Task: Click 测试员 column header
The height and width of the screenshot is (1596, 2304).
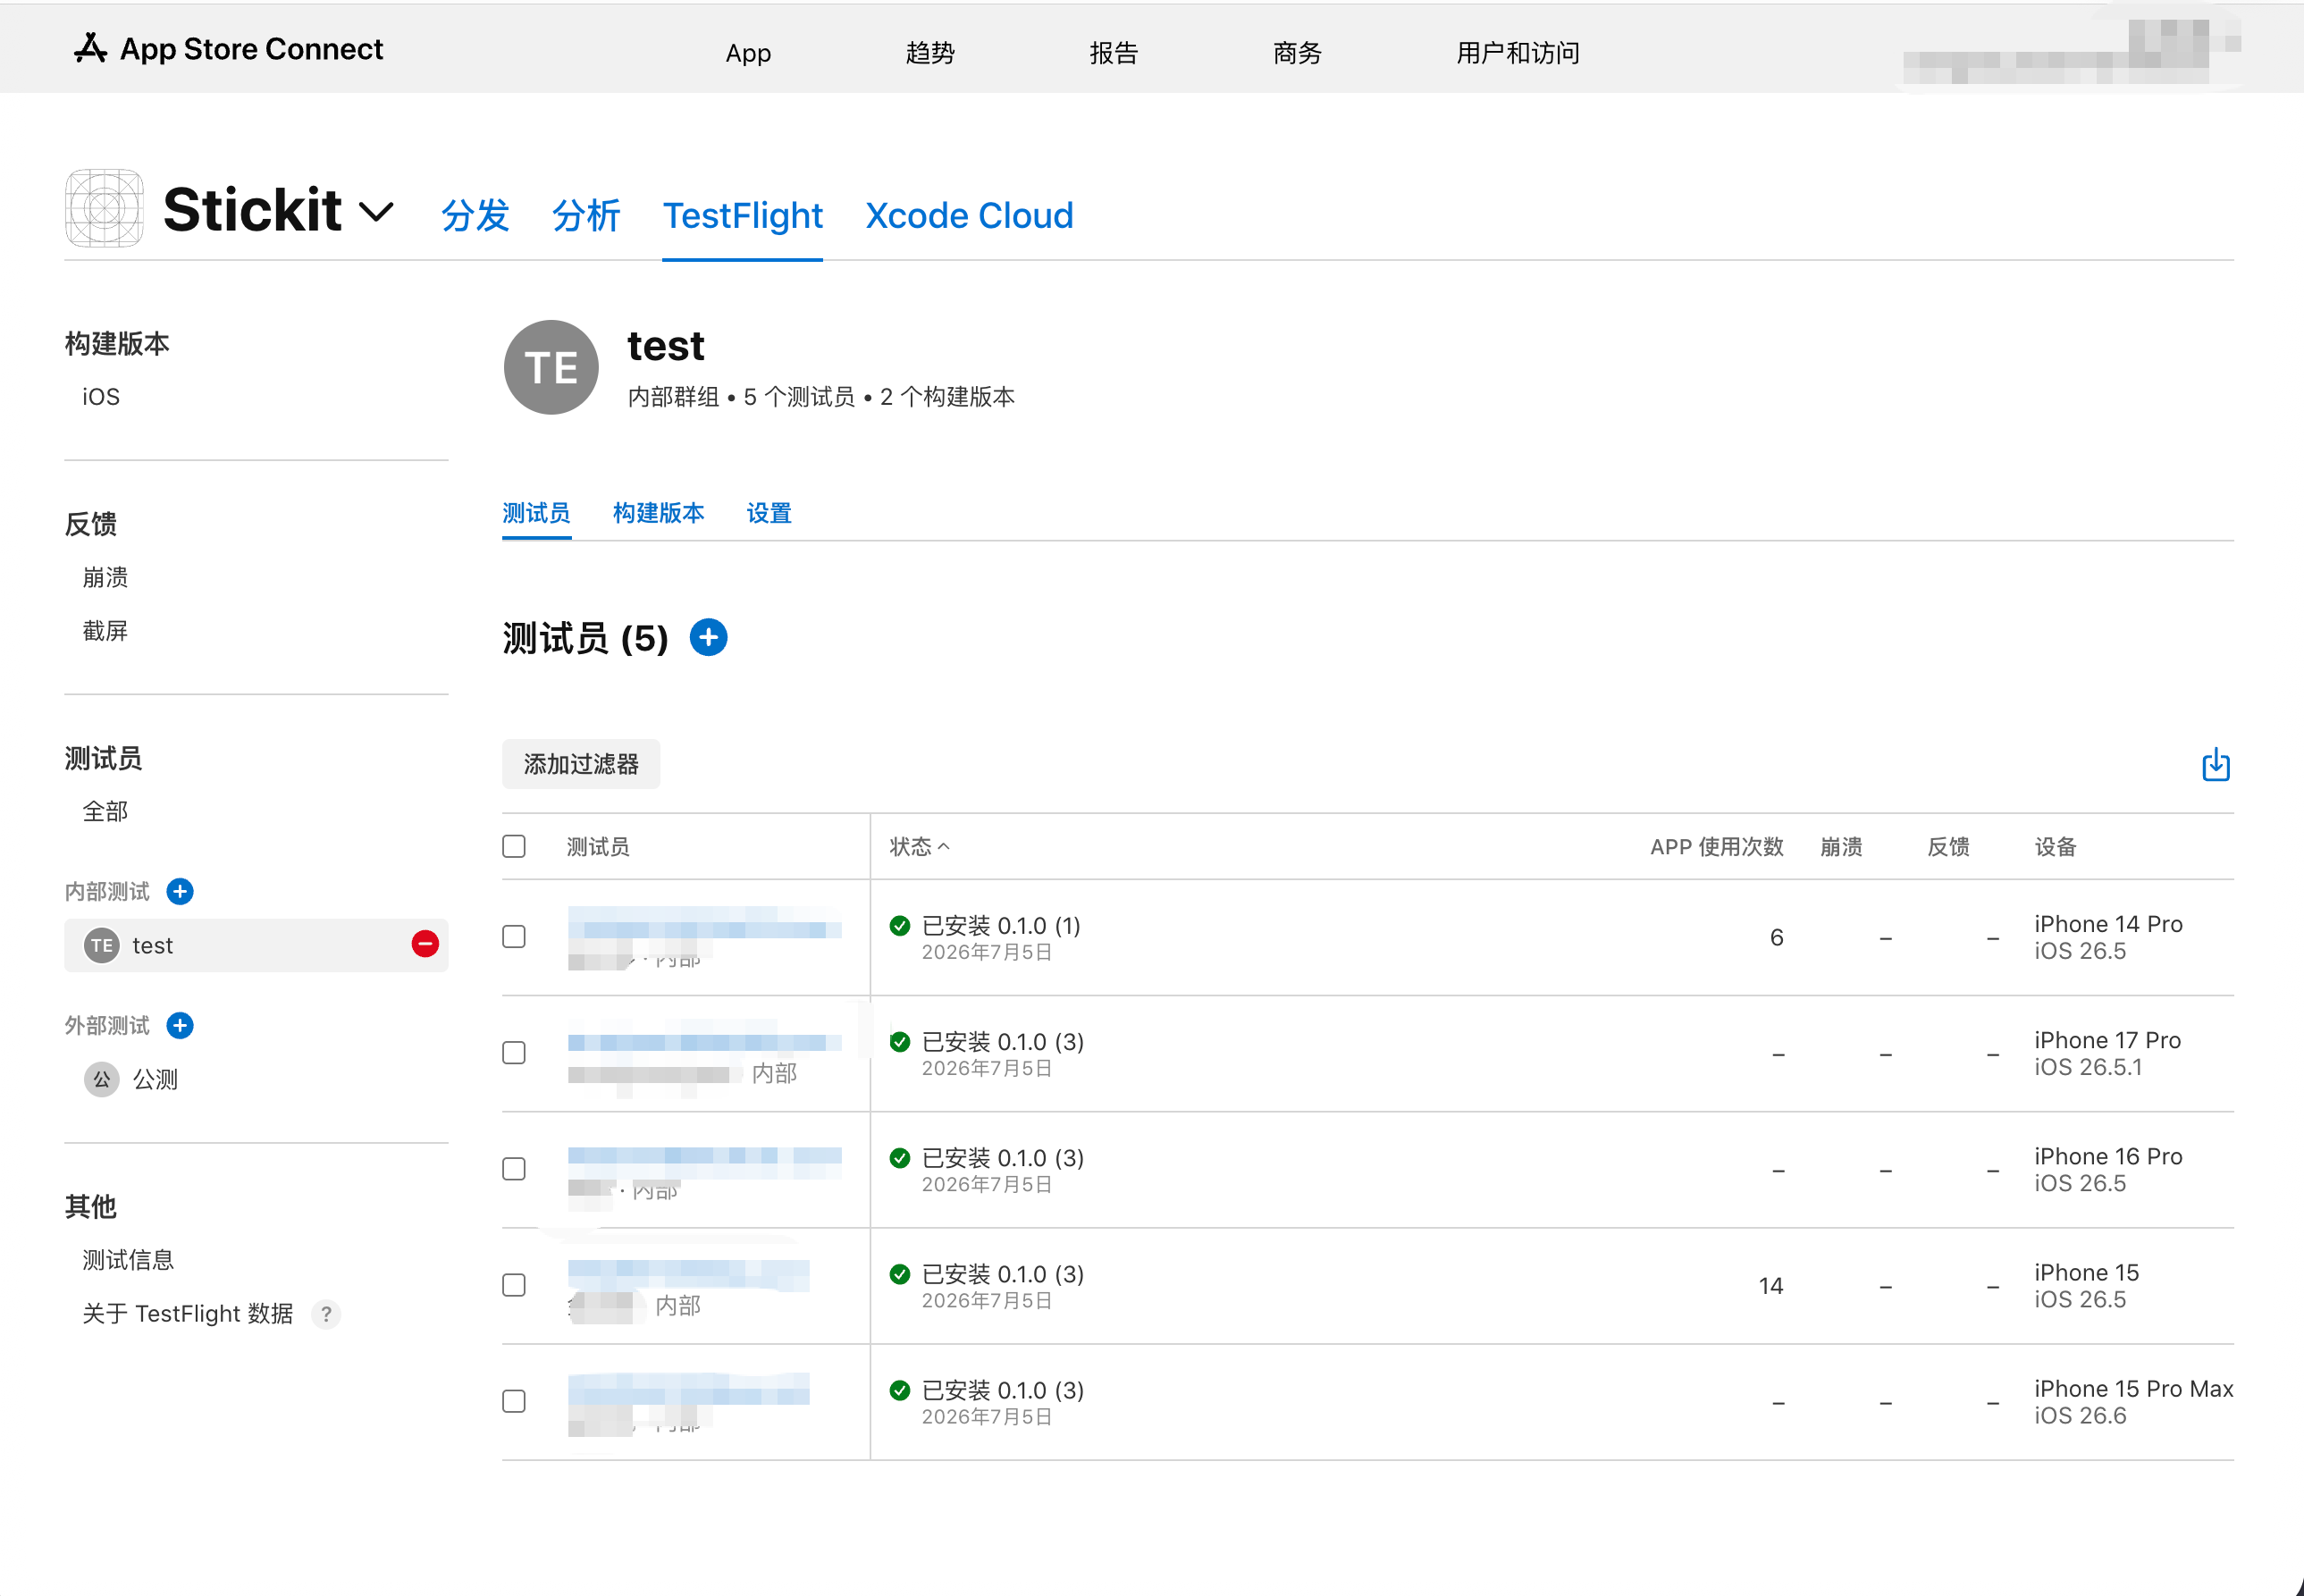Action: click(598, 847)
